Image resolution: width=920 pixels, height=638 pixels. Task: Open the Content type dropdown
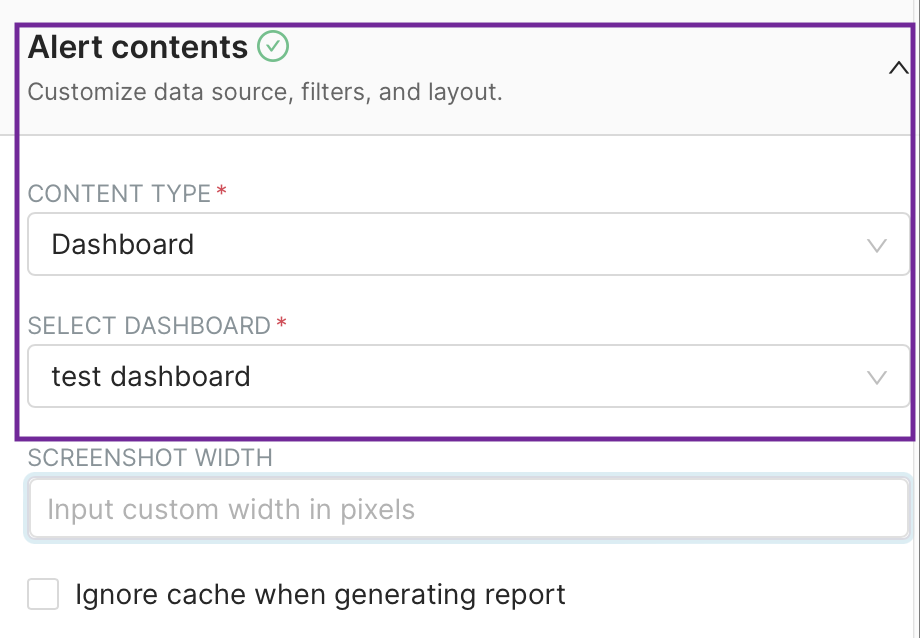point(468,244)
